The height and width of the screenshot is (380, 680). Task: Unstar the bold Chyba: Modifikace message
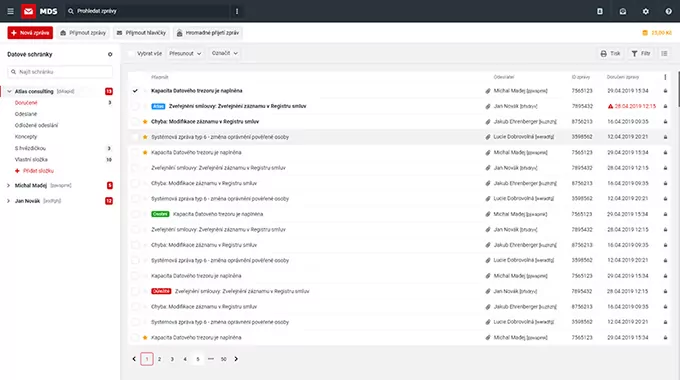tap(145, 122)
